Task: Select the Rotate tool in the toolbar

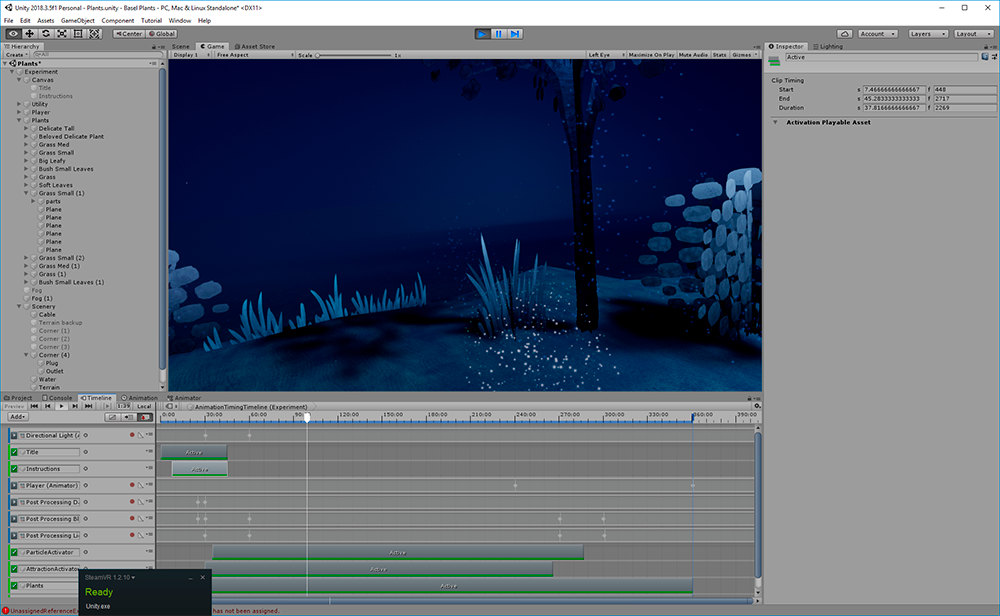Action: click(x=46, y=34)
